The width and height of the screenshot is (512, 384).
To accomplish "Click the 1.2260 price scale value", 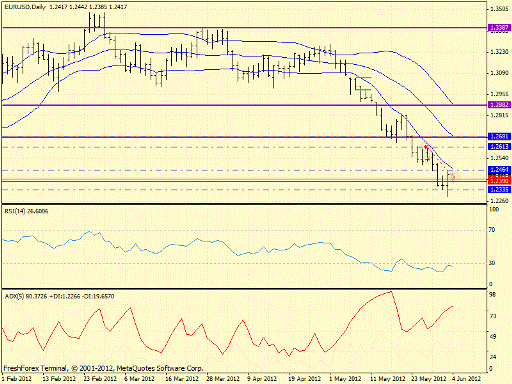I will pyautogui.click(x=499, y=200).
